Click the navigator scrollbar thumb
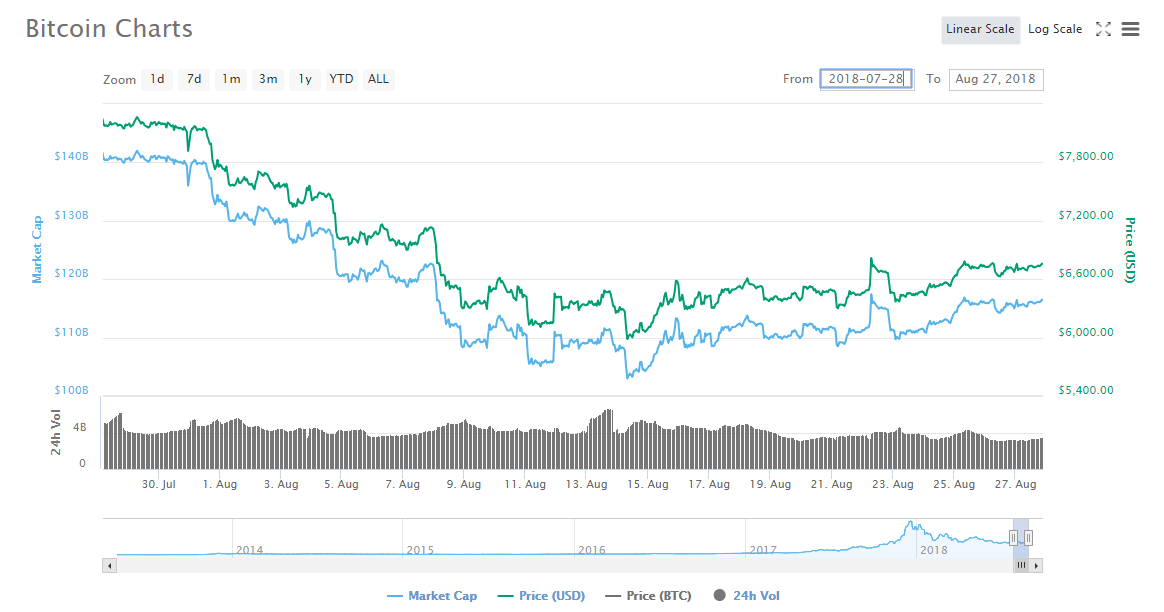 pyautogui.click(x=1021, y=565)
